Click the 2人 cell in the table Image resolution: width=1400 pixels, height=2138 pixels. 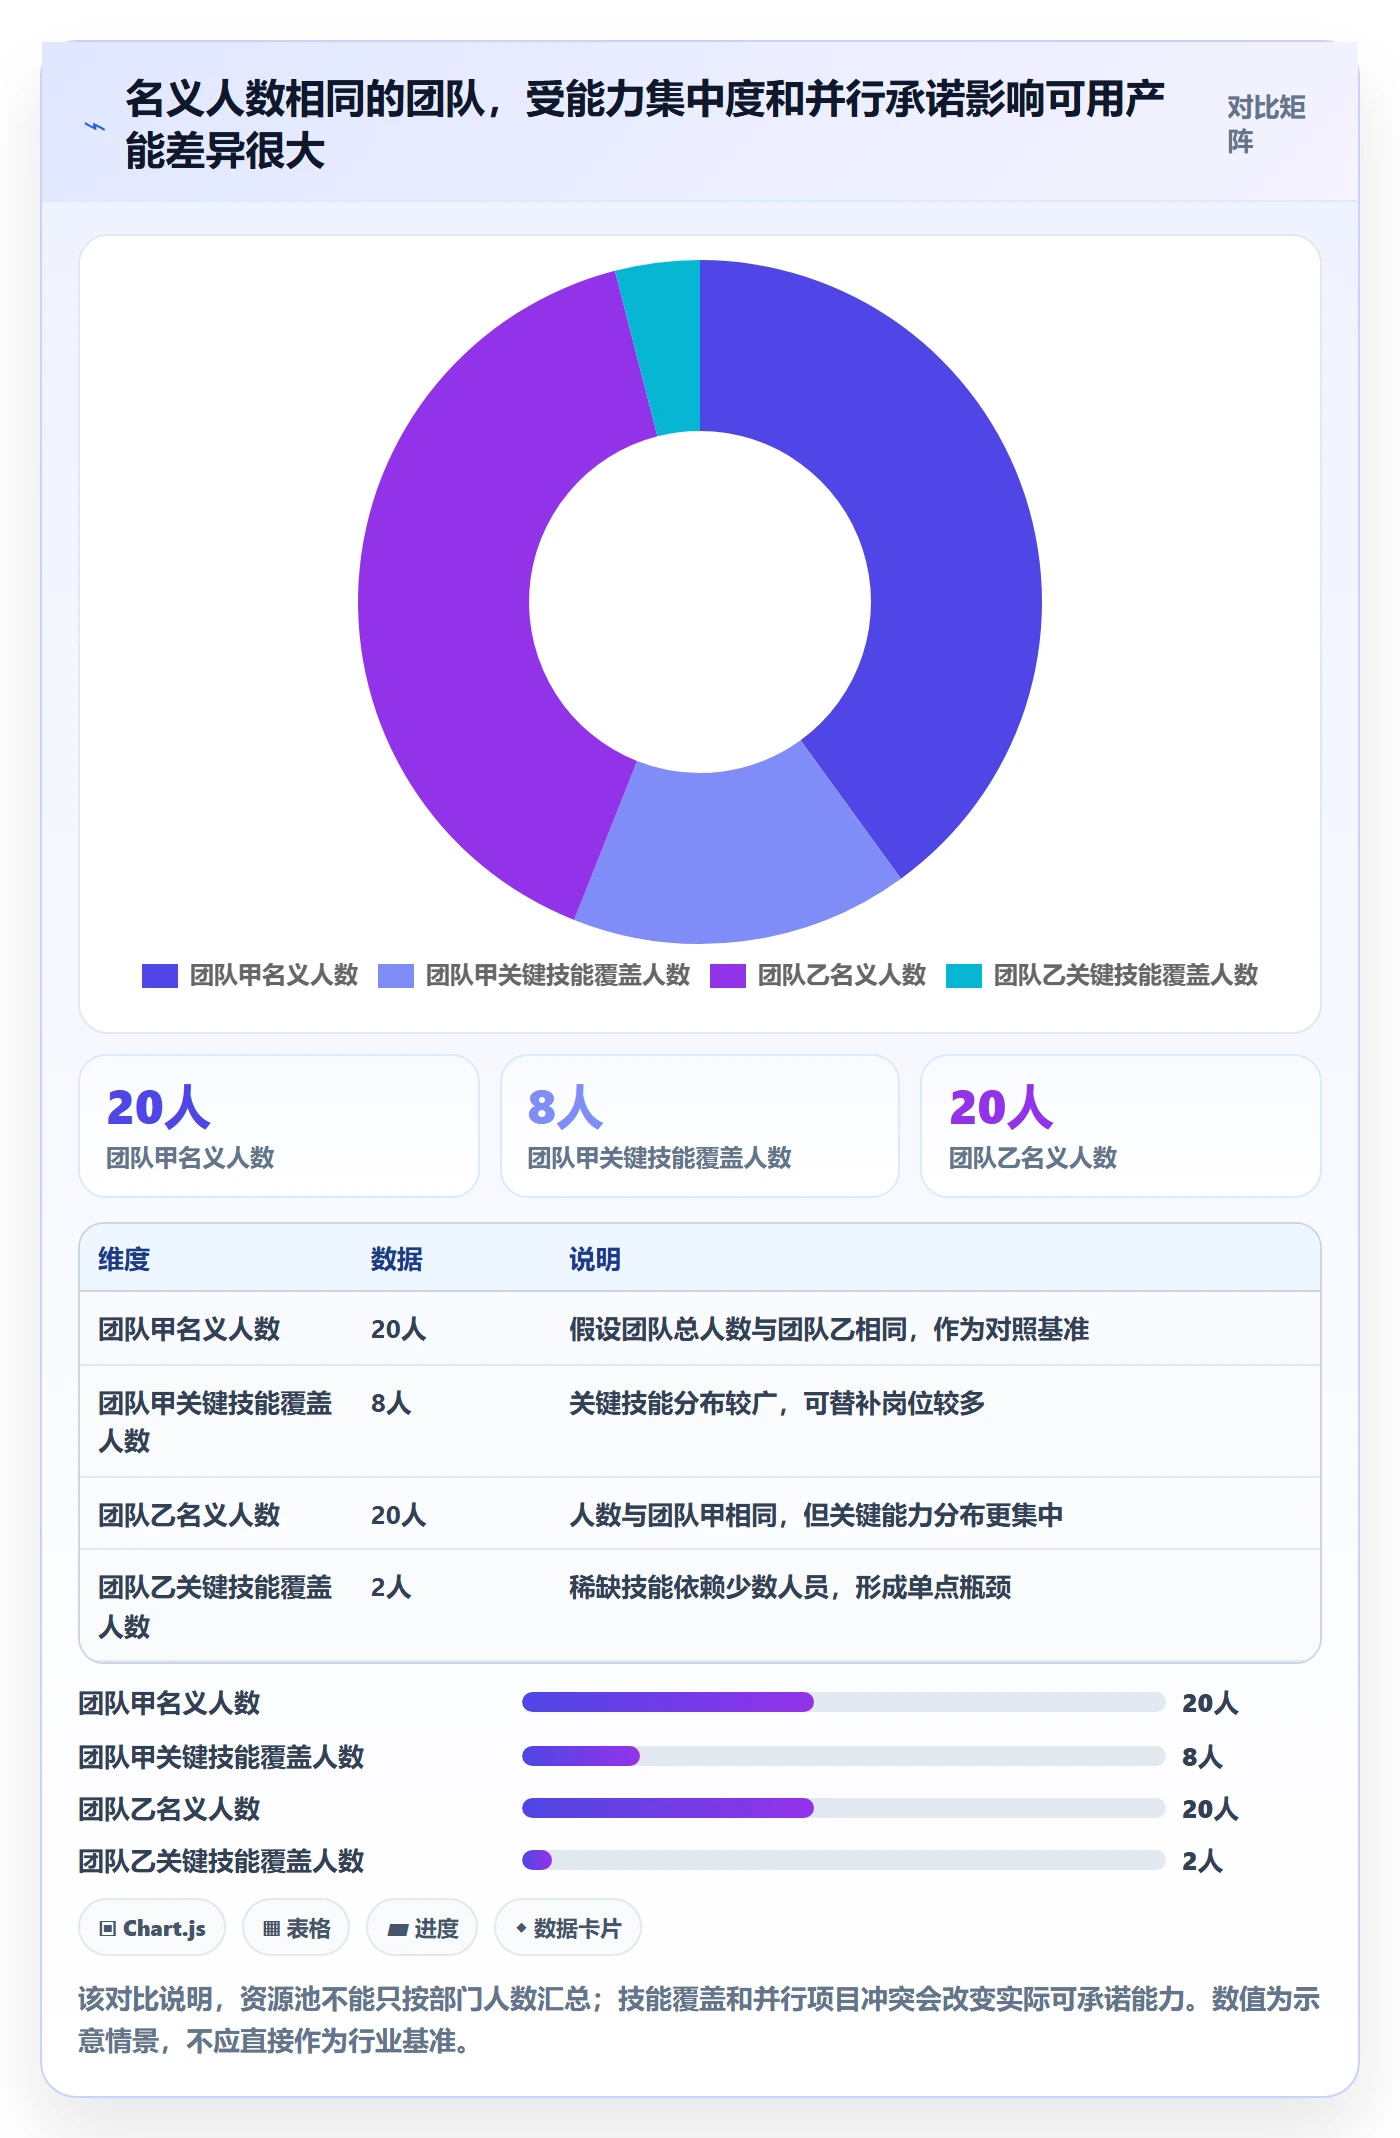[391, 1587]
